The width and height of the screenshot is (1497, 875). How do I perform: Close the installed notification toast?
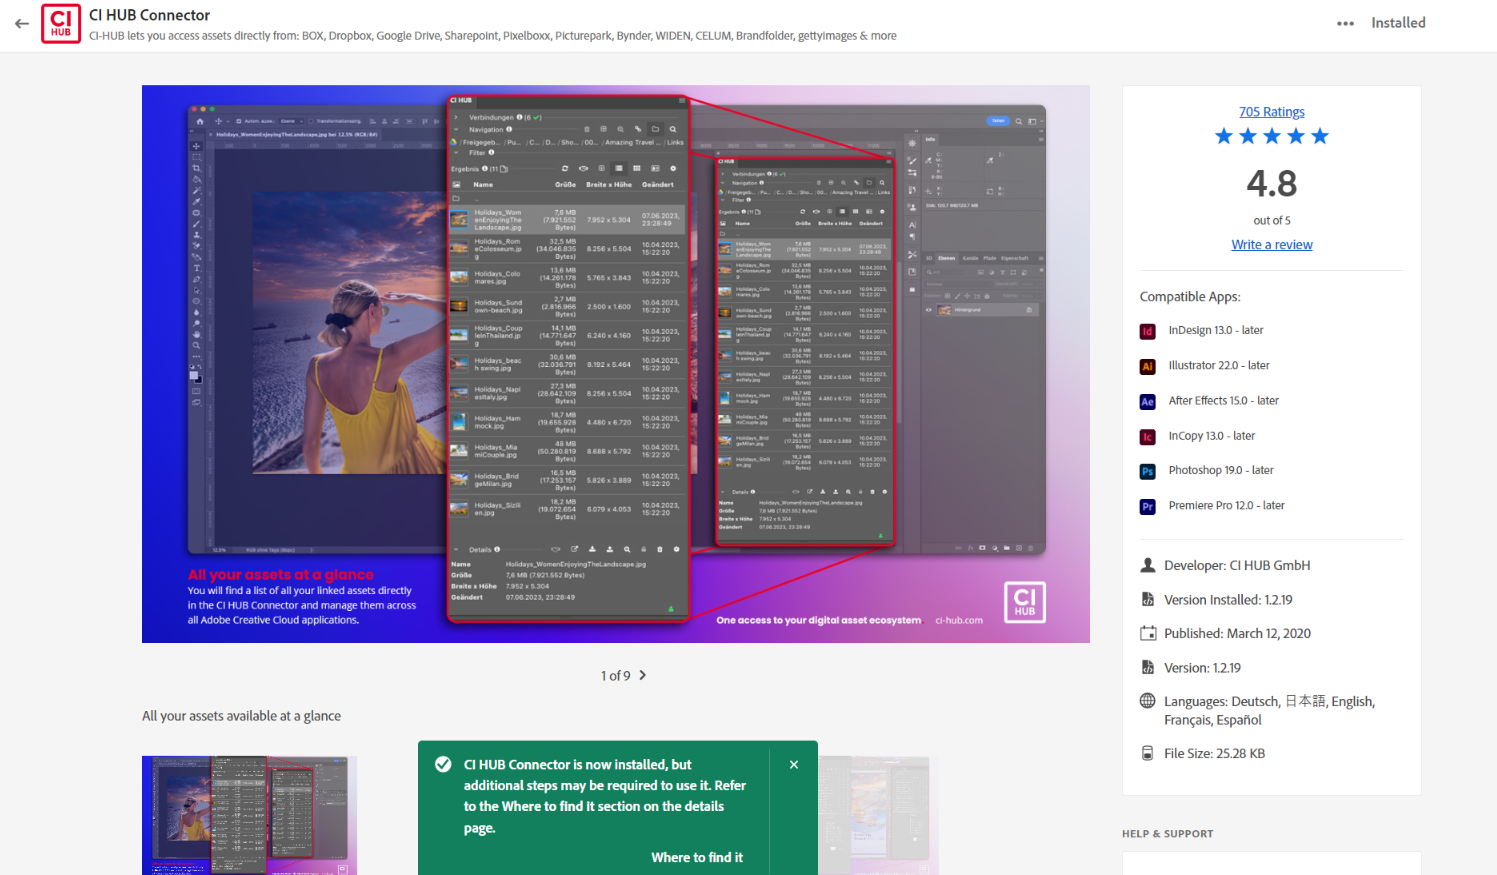pos(794,764)
